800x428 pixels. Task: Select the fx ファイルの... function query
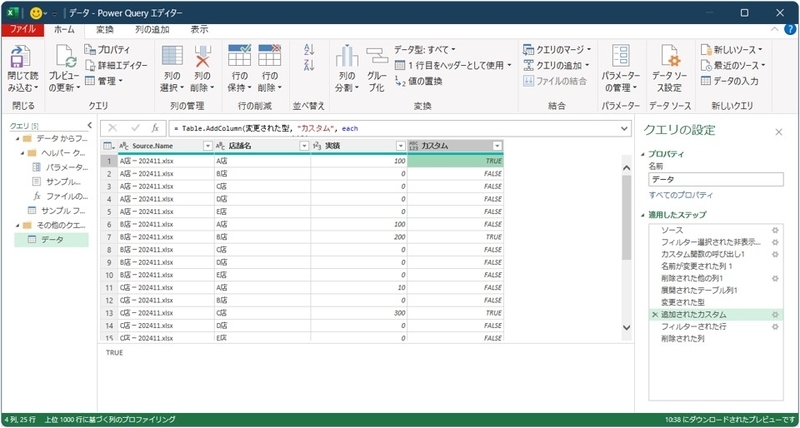click(x=60, y=196)
